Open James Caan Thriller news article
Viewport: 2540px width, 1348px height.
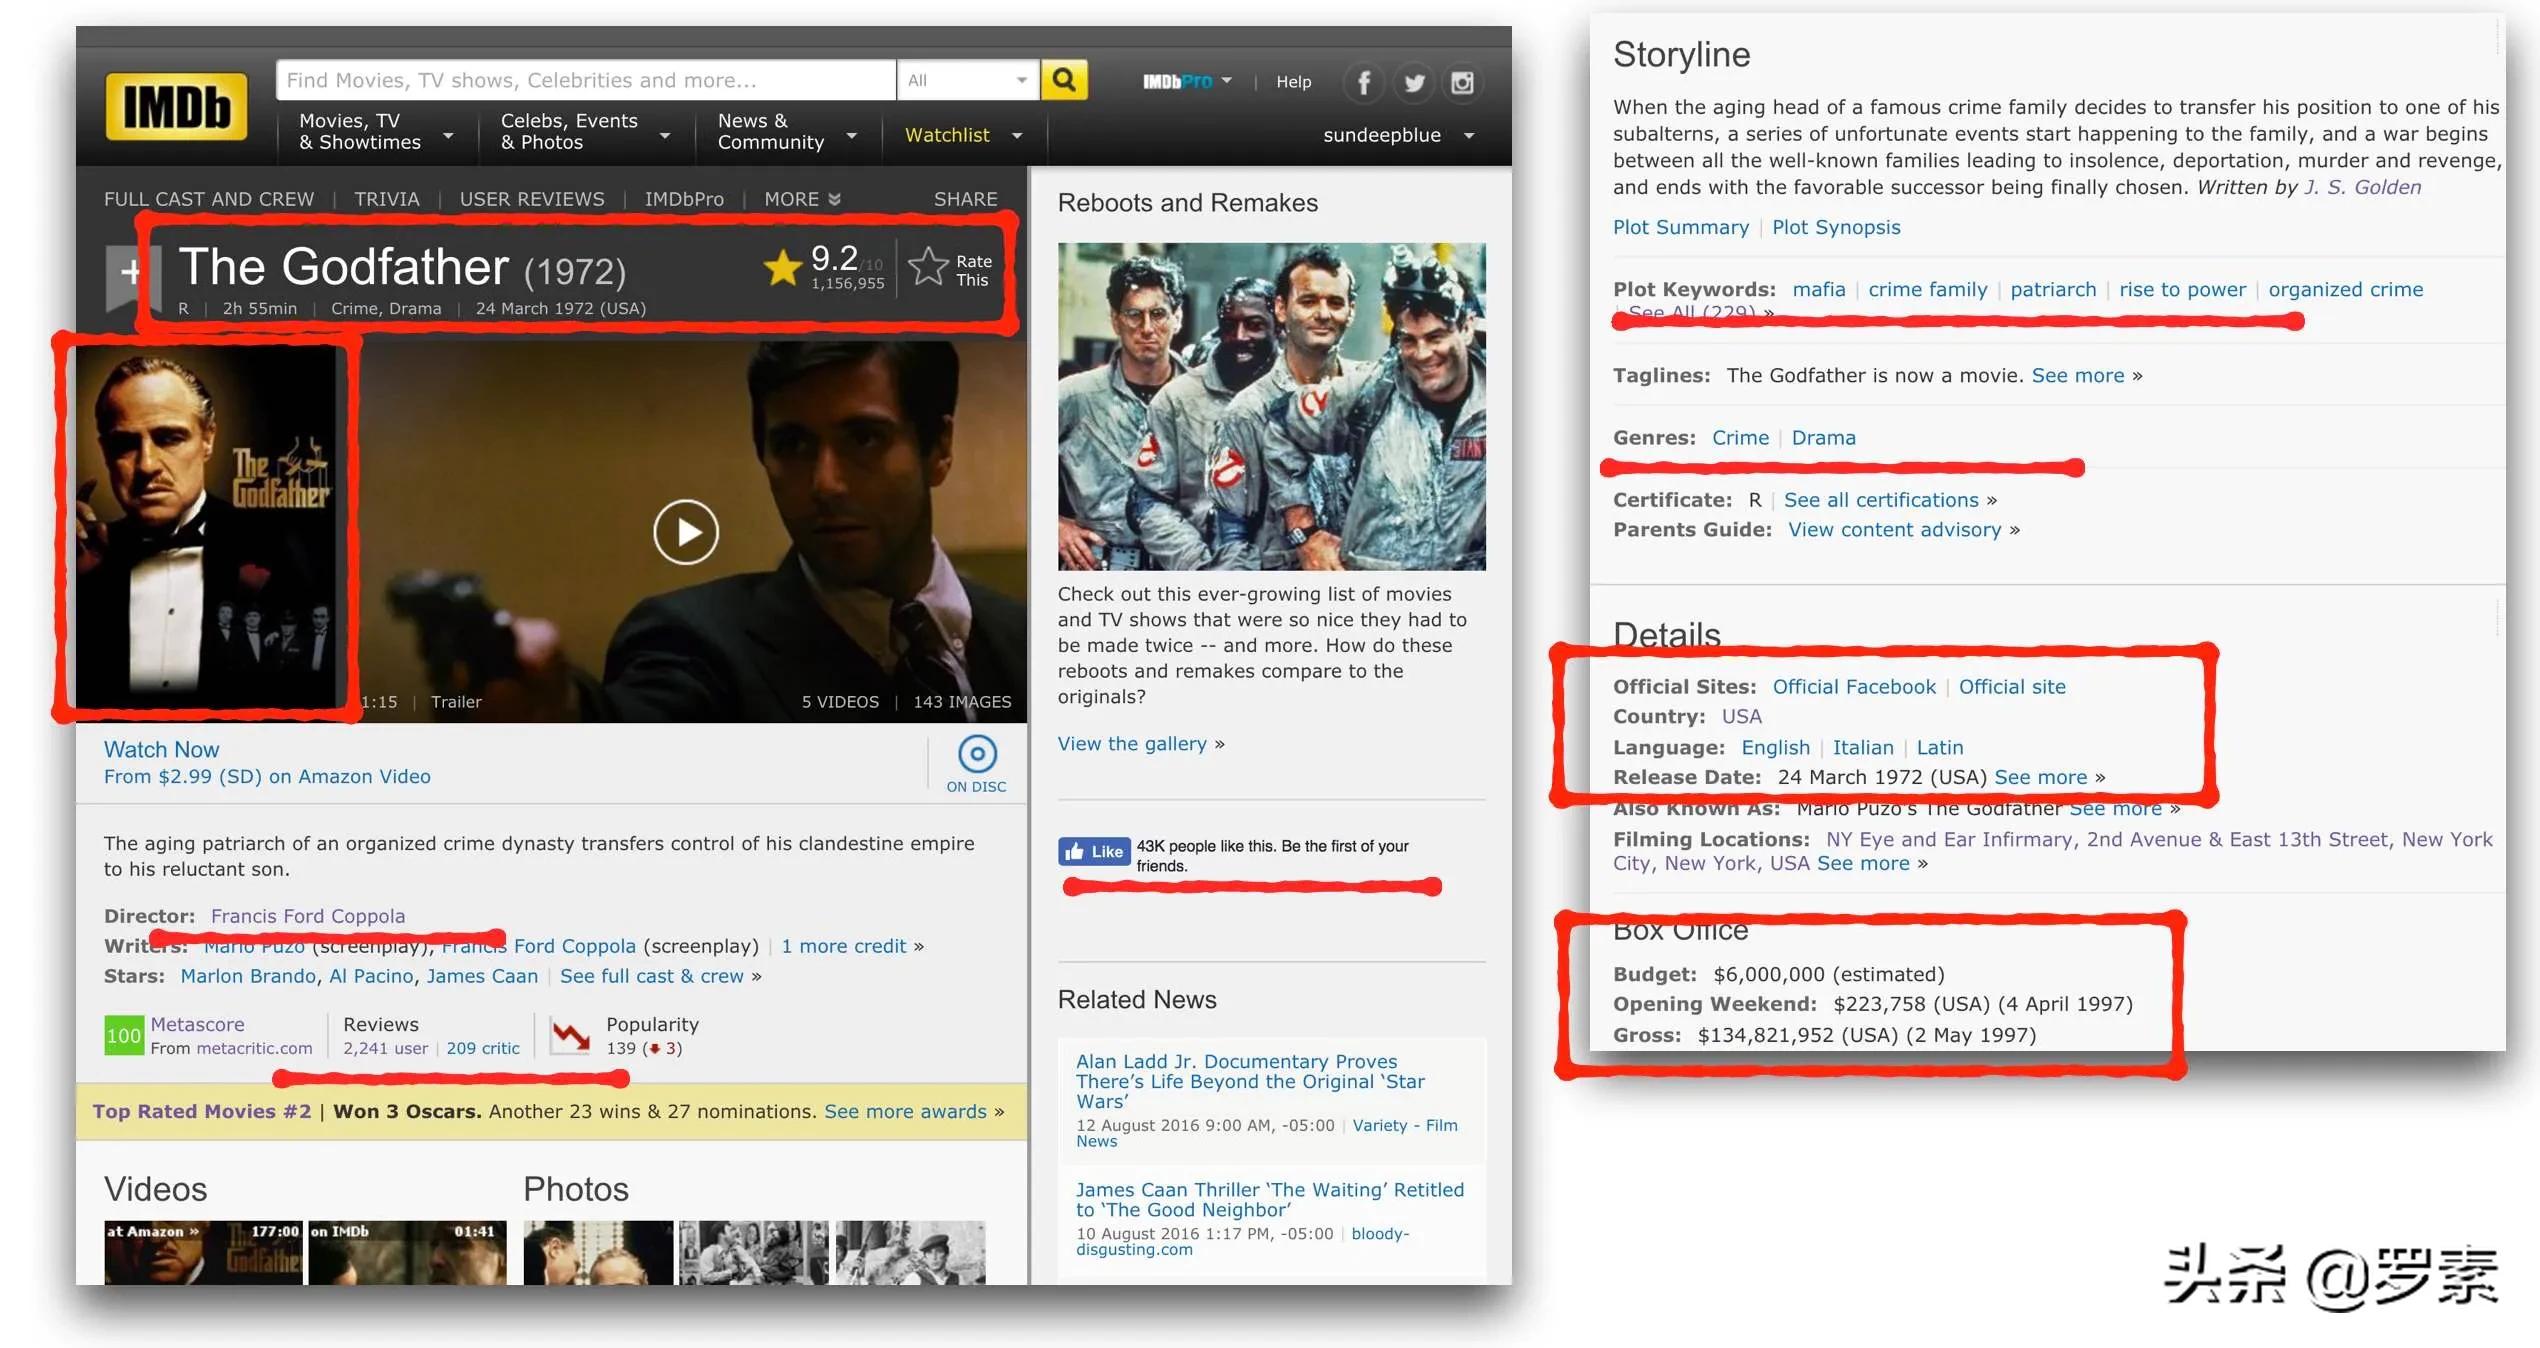pyautogui.click(x=1270, y=1199)
